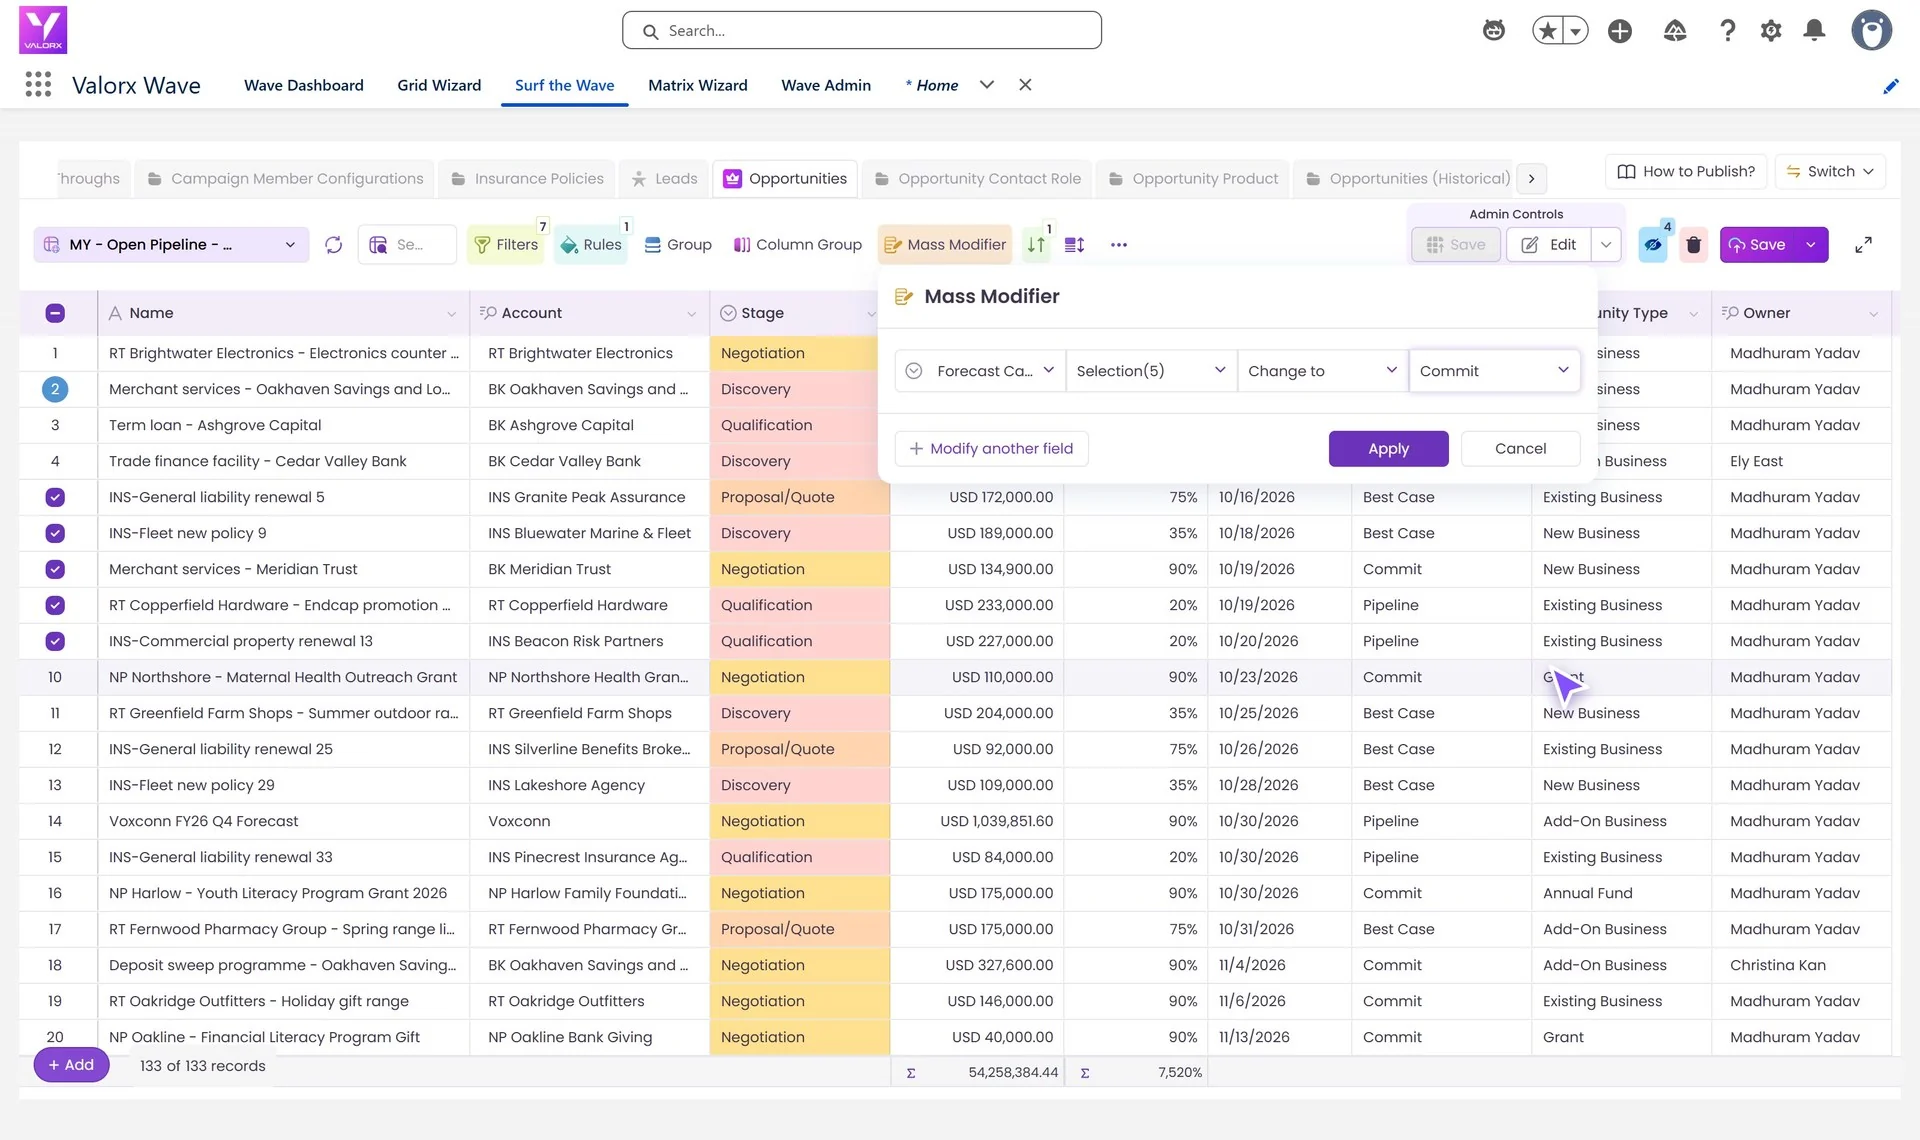The width and height of the screenshot is (1920, 1140).
Task: Toggle hidden changes eye icon
Action: coord(1653,245)
